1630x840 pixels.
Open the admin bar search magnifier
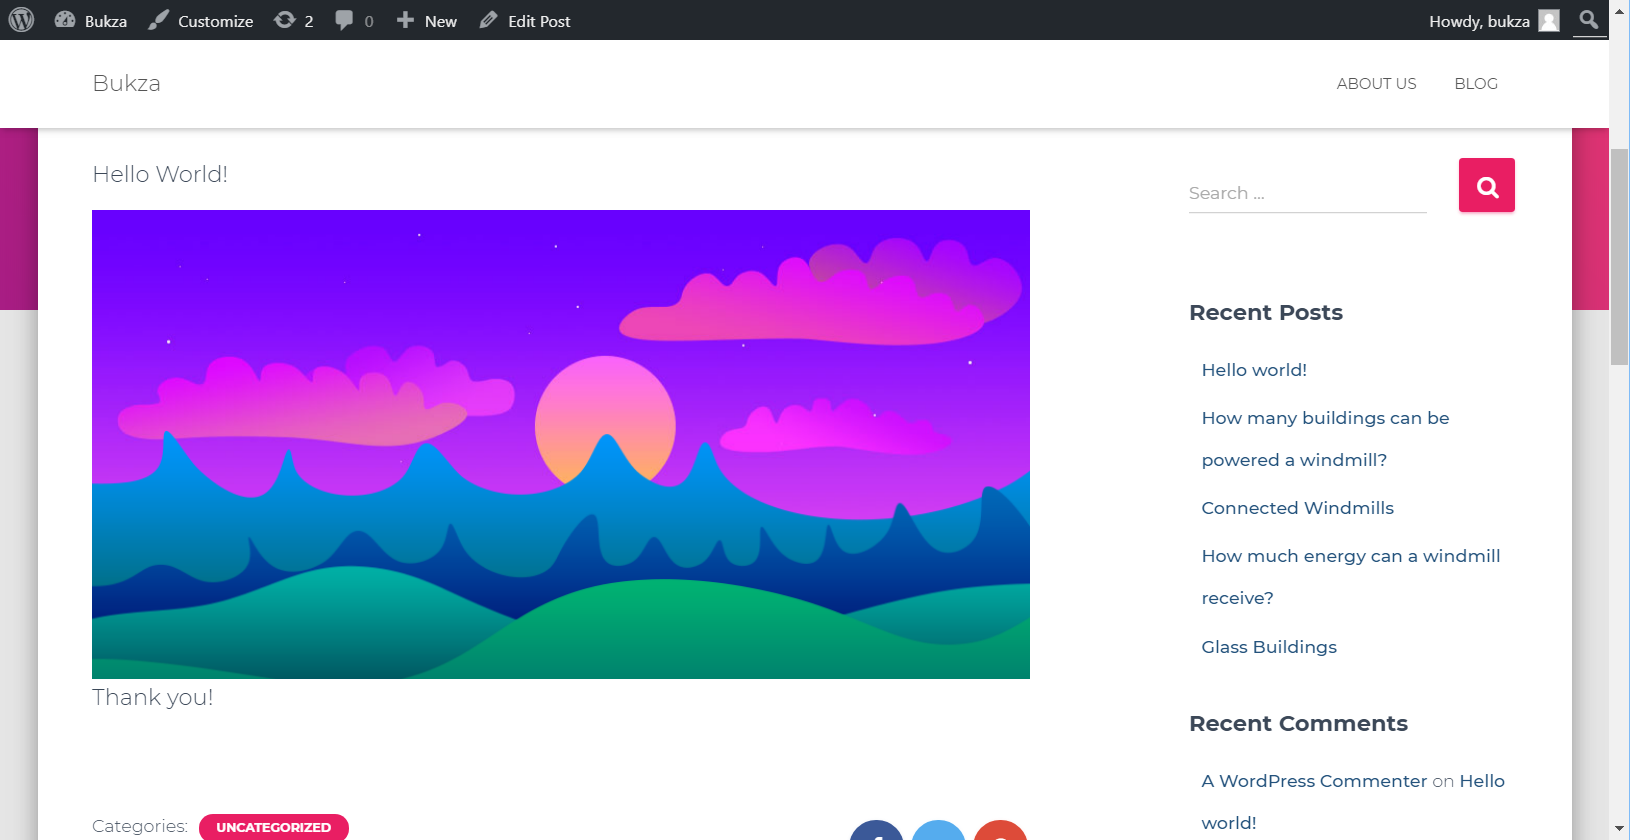(x=1588, y=20)
